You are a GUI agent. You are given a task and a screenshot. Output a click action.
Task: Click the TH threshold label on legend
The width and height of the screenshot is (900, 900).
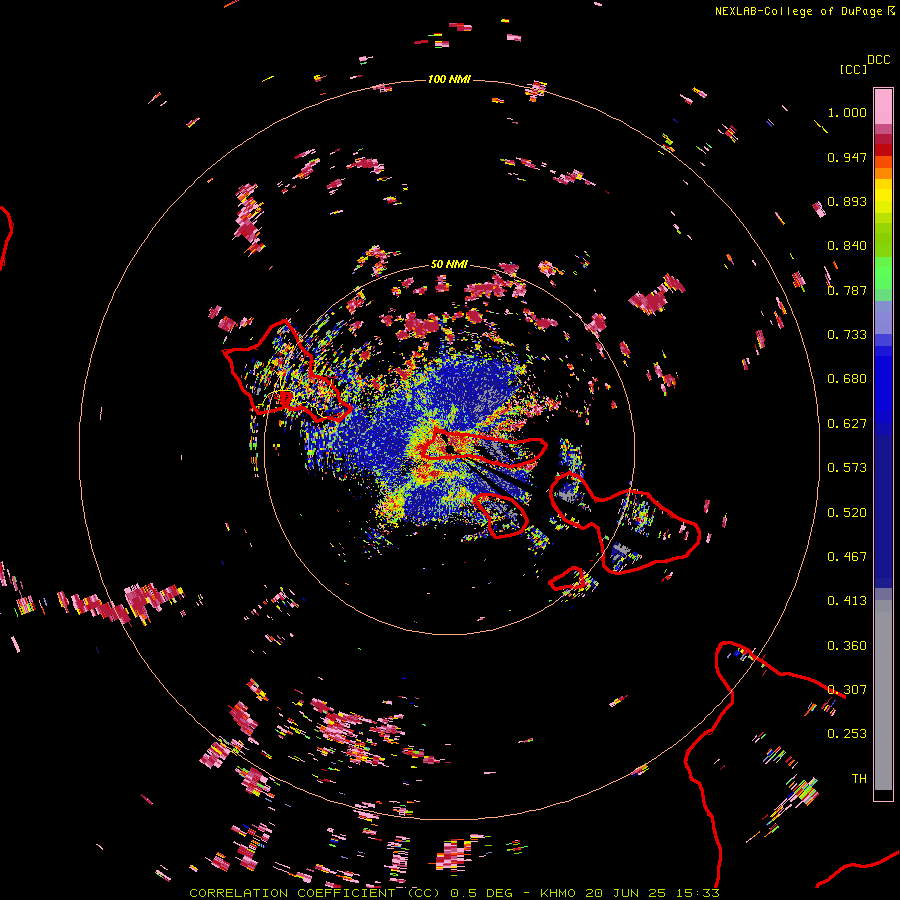coord(859,779)
